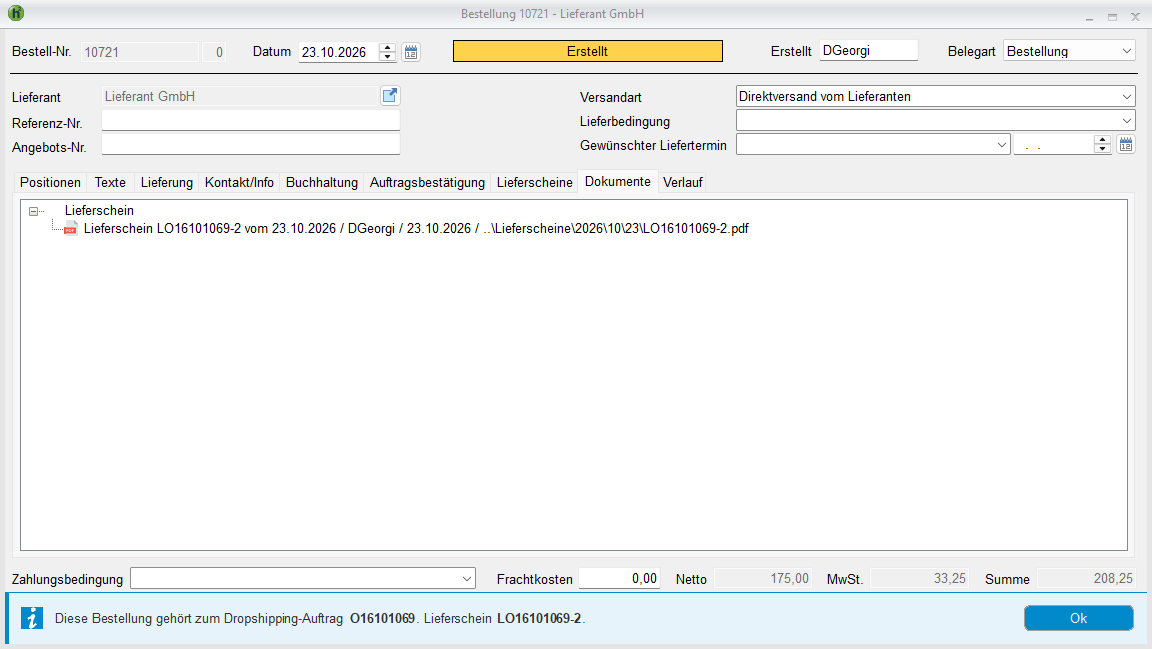Show the Verlauf tab

[x=683, y=182]
